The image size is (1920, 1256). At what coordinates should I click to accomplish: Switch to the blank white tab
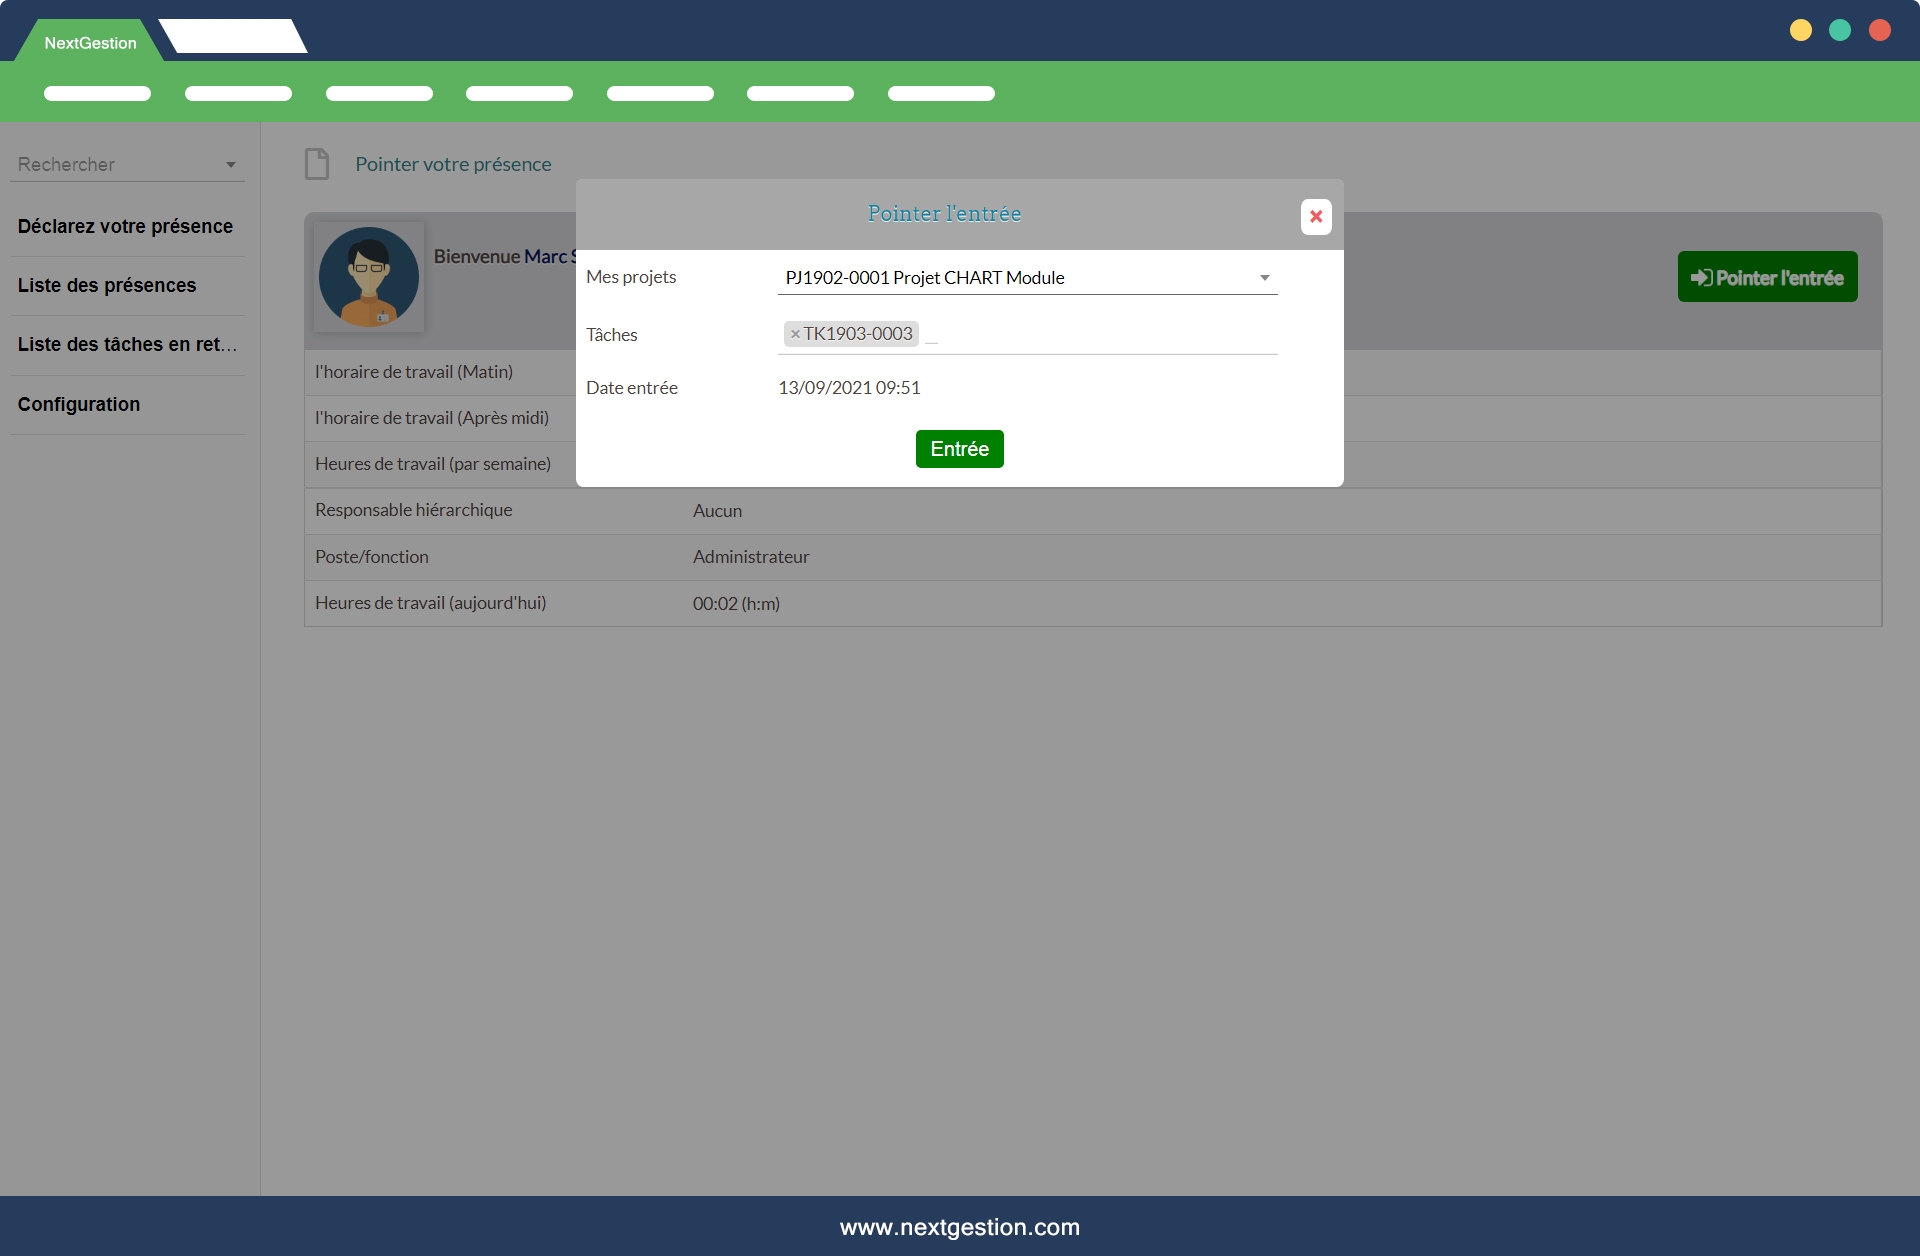tap(233, 37)
